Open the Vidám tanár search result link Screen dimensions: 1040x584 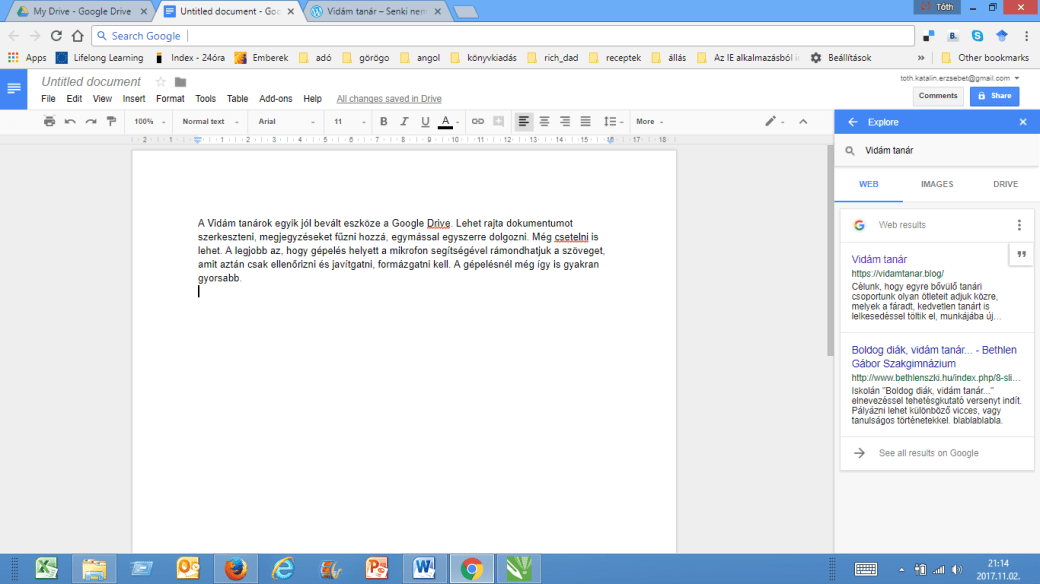tap(879, 260)
